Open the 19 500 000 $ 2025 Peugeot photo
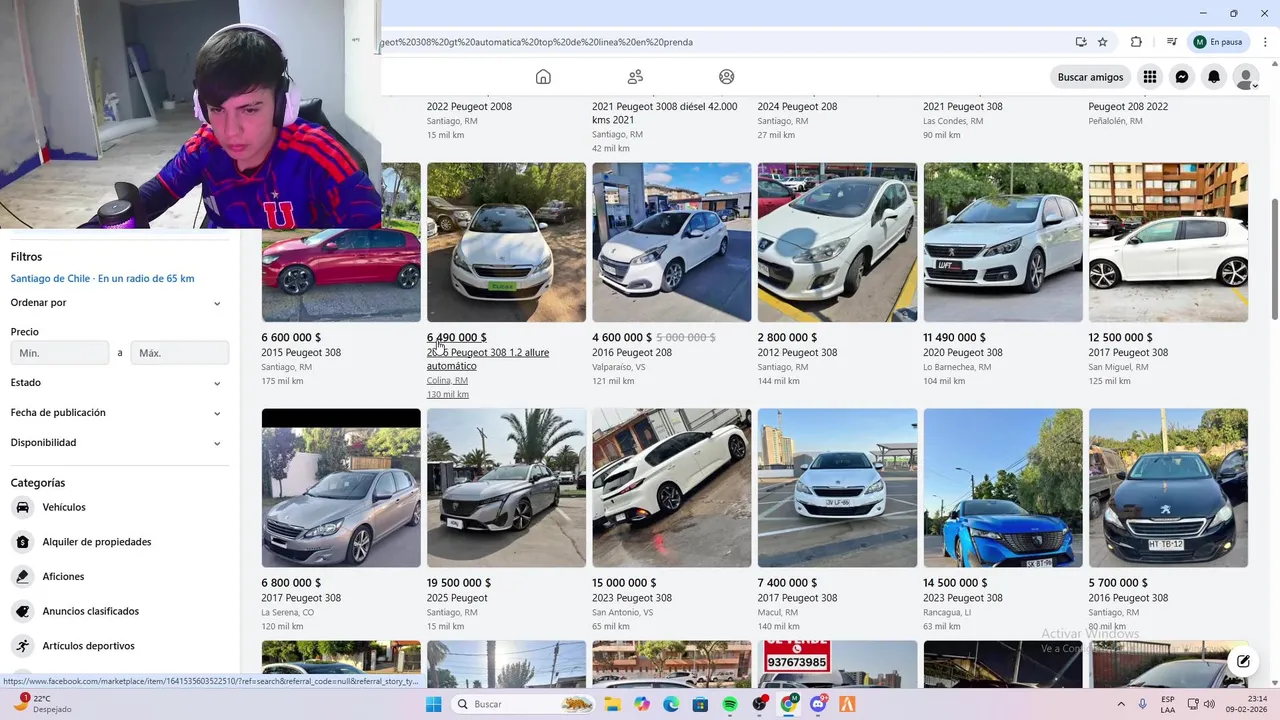The image size is (1280, 720). click(x=506, y=488)
